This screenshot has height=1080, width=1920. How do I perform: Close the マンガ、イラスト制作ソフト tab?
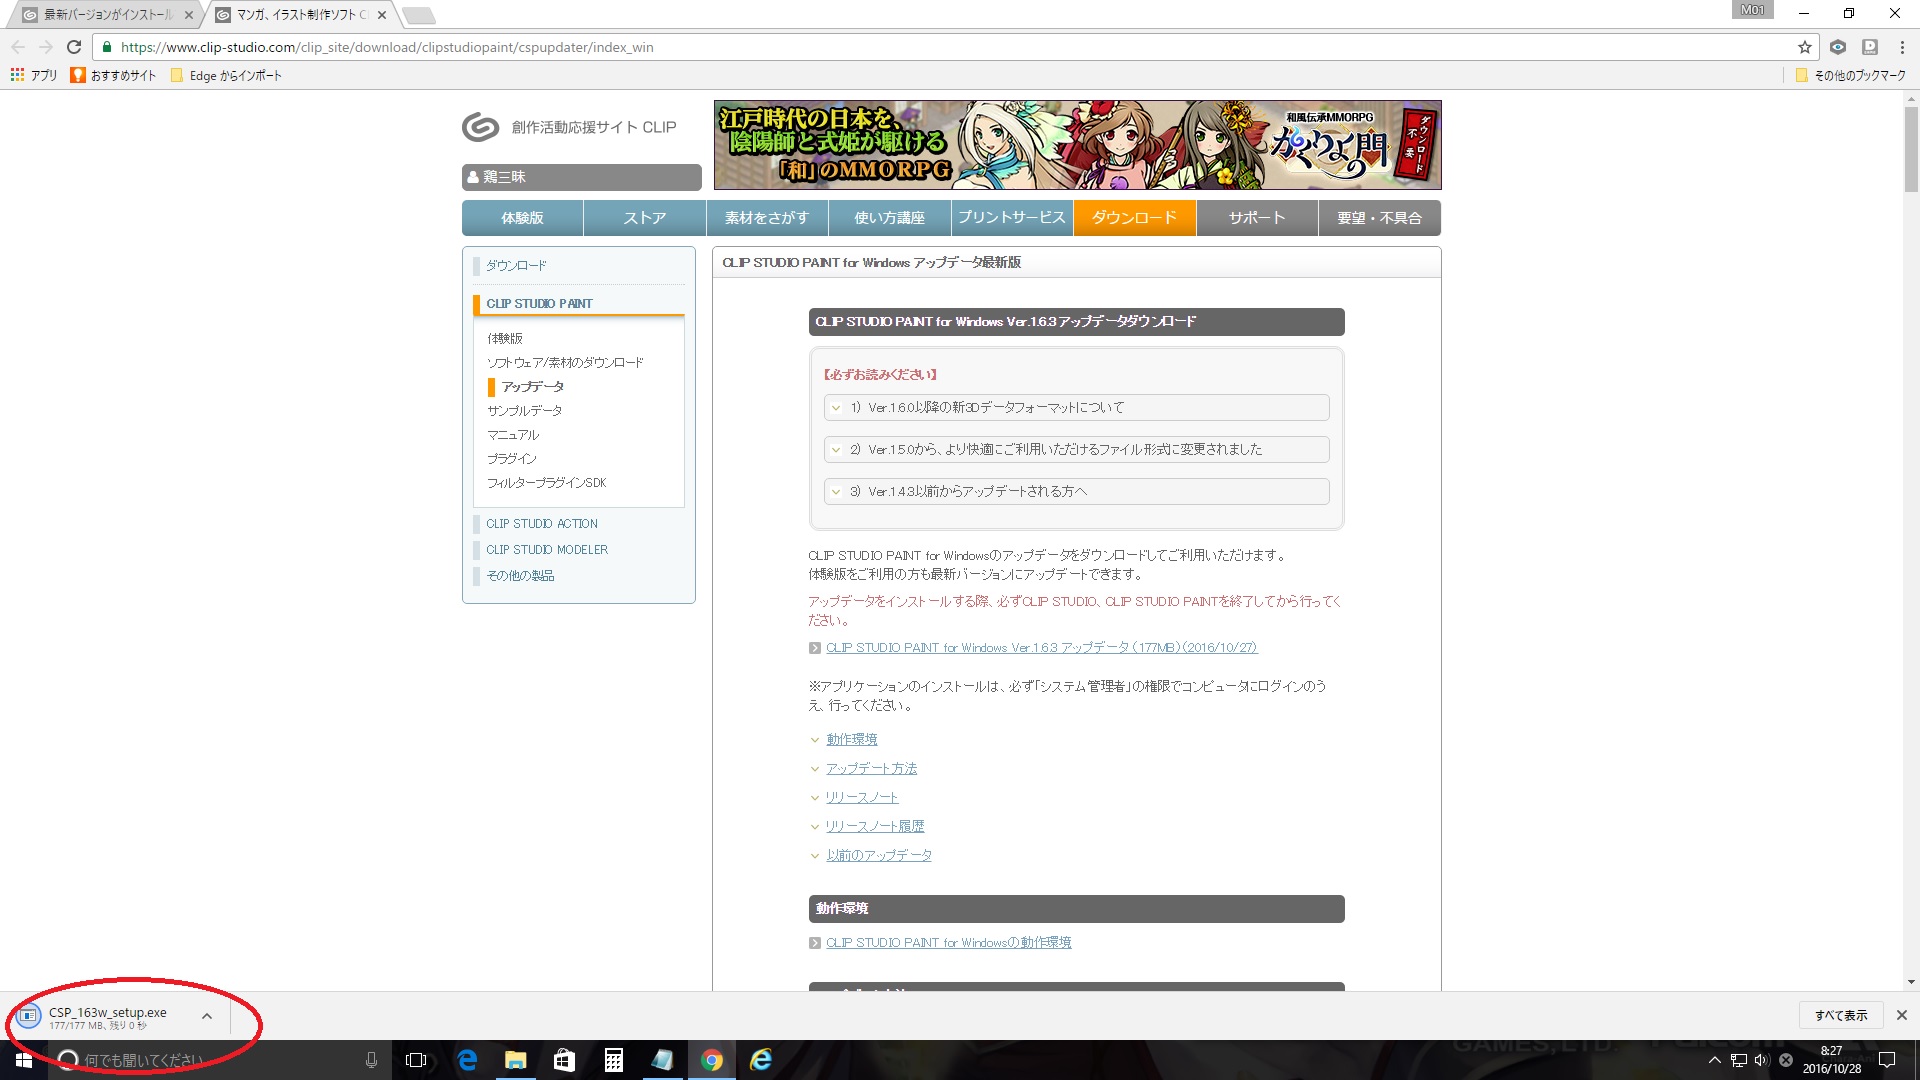click(382, 15)
